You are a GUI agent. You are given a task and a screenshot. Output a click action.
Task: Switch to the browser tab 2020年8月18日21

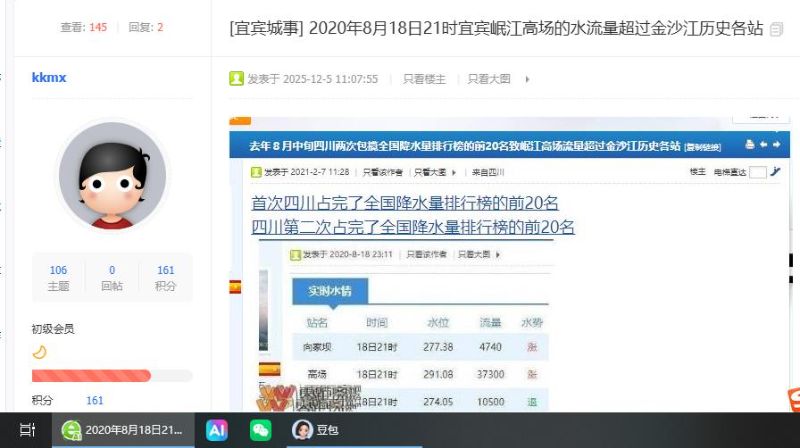click(x=123, y=430)
